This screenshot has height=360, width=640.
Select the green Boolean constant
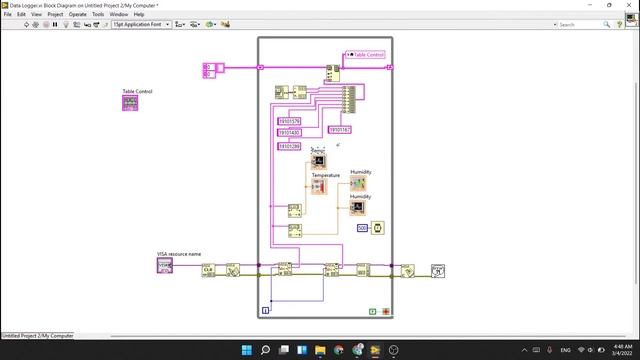pyautogui.click(x=373, y=311)
